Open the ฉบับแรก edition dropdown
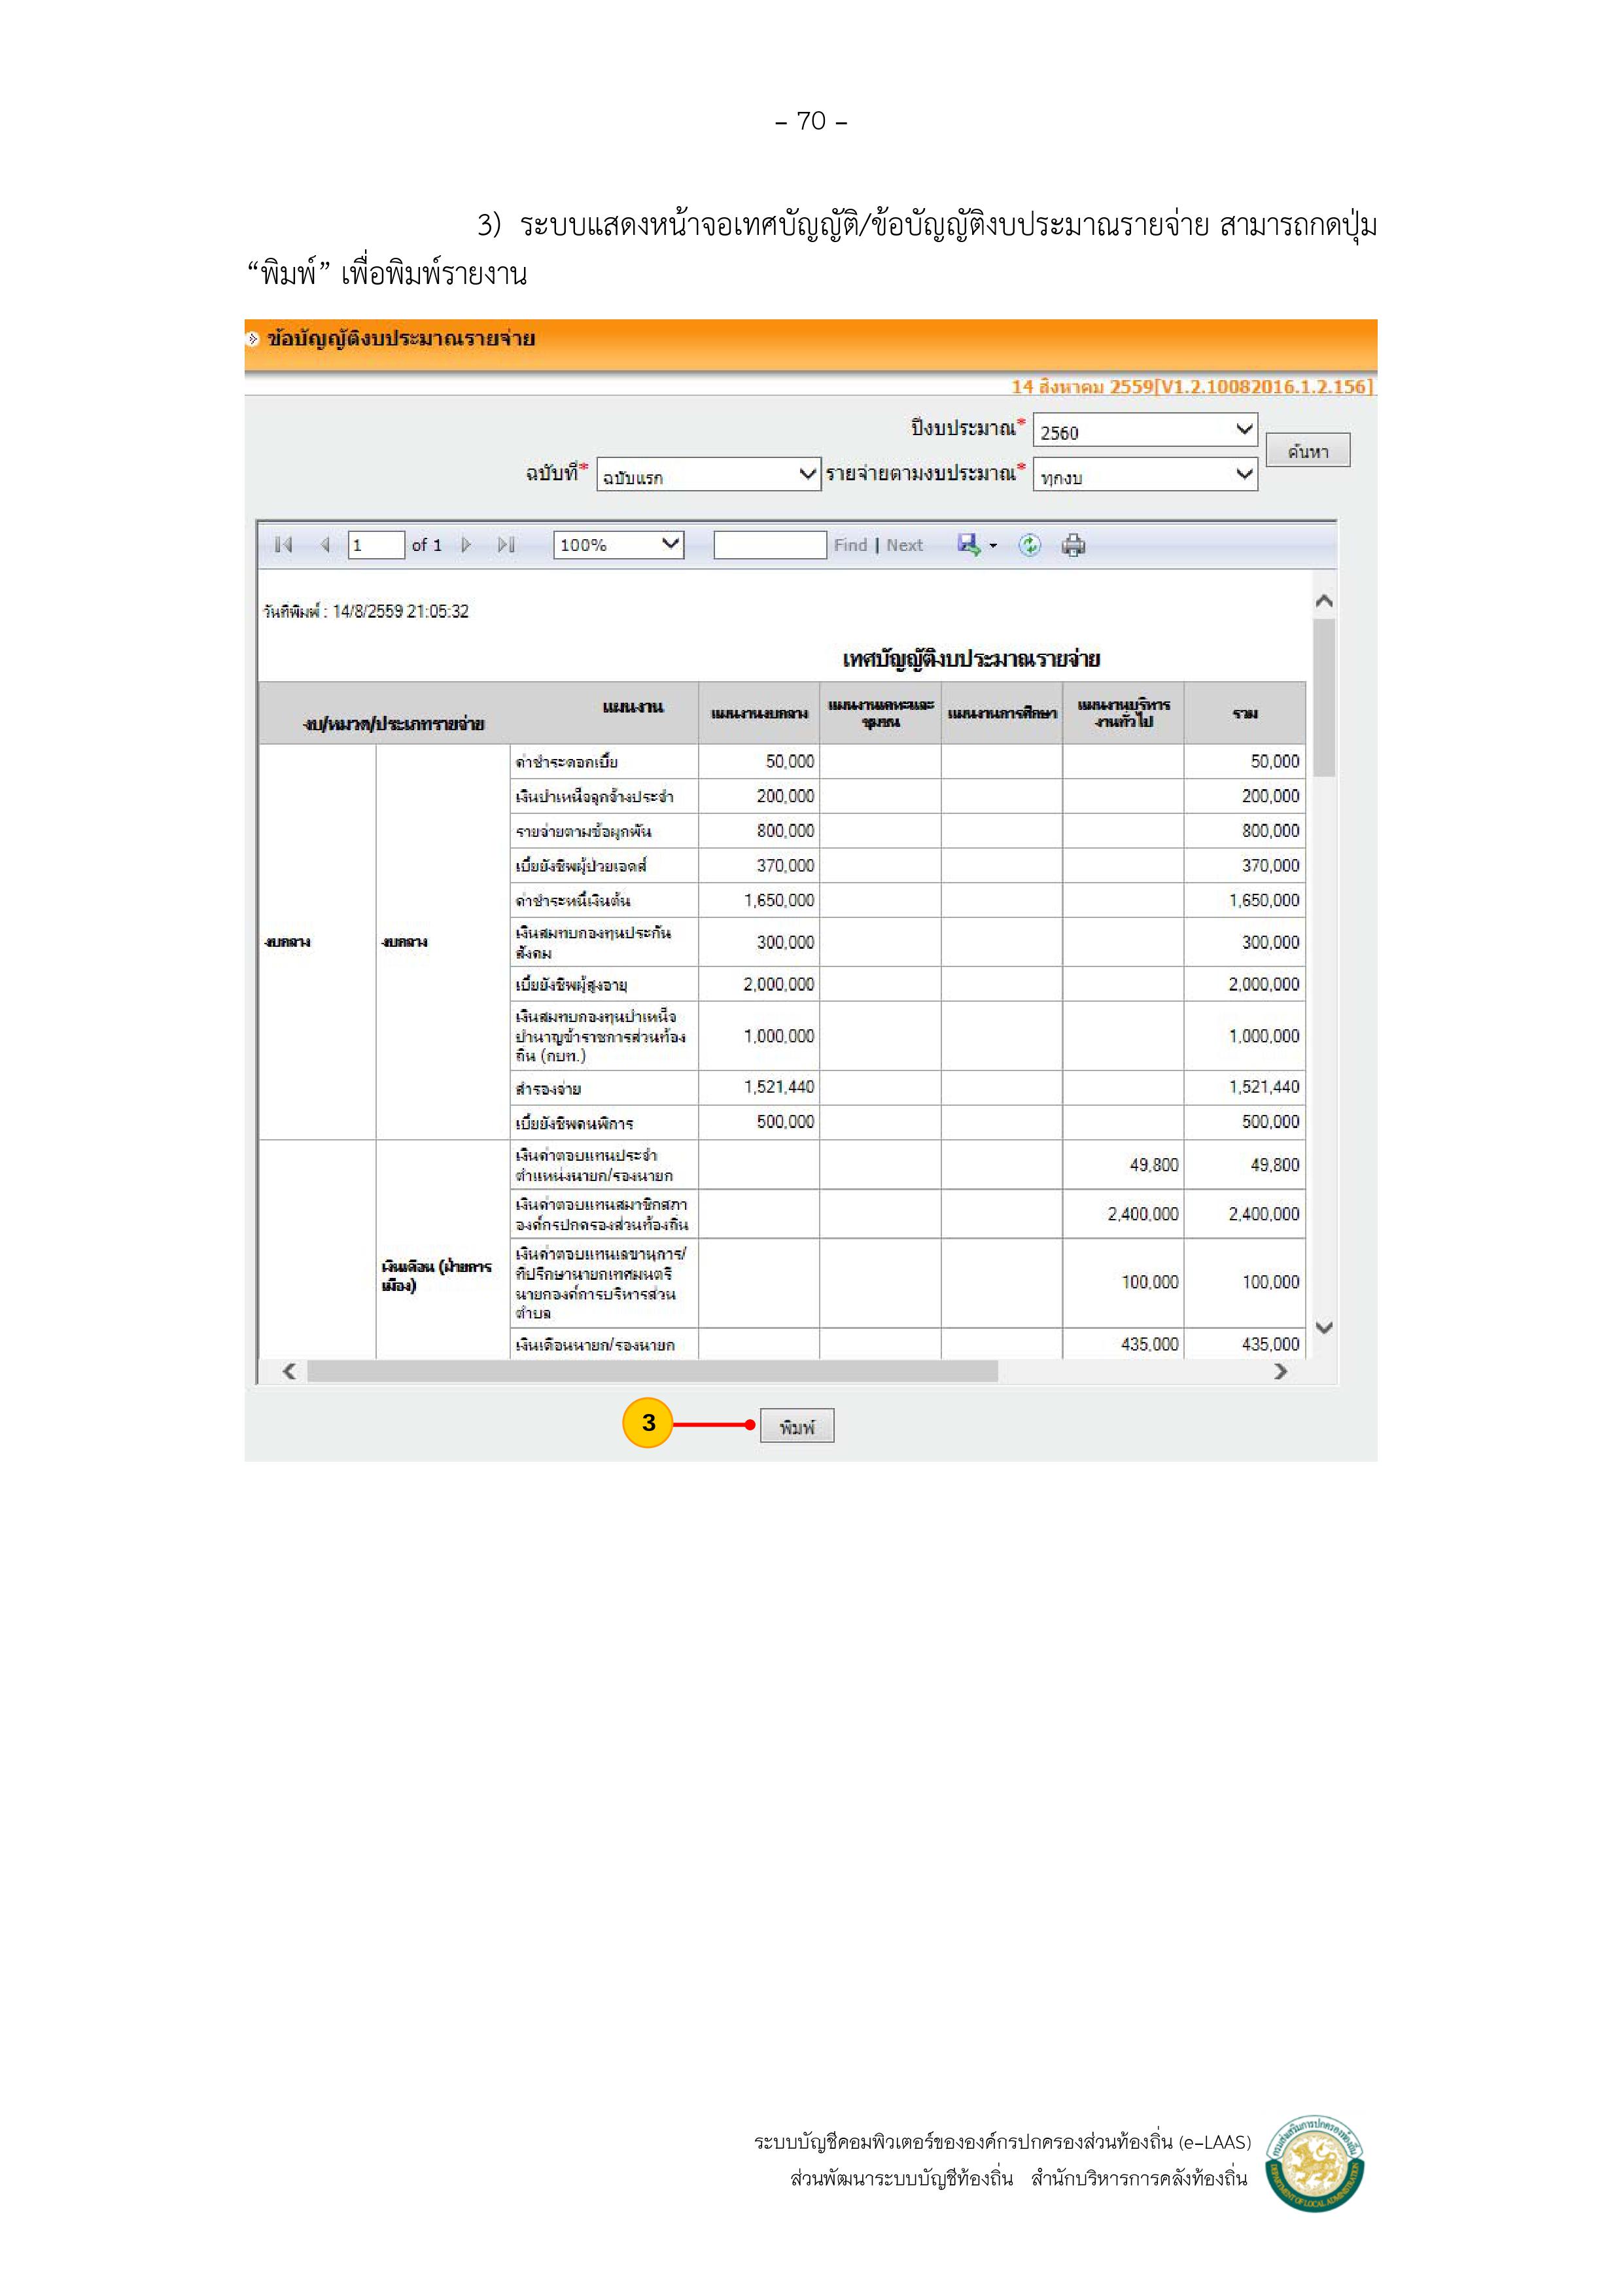 (x=709, y=475)
